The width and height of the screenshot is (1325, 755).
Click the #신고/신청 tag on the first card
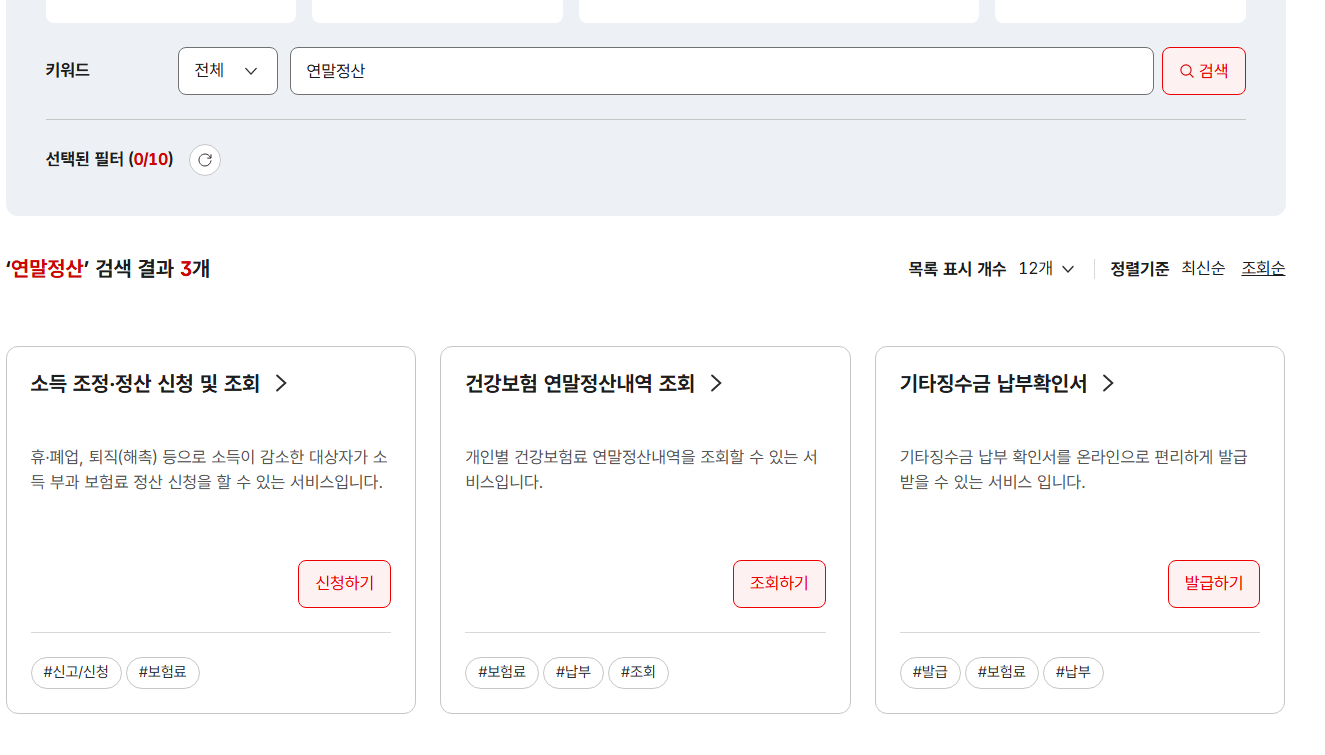tap(76, 672)
